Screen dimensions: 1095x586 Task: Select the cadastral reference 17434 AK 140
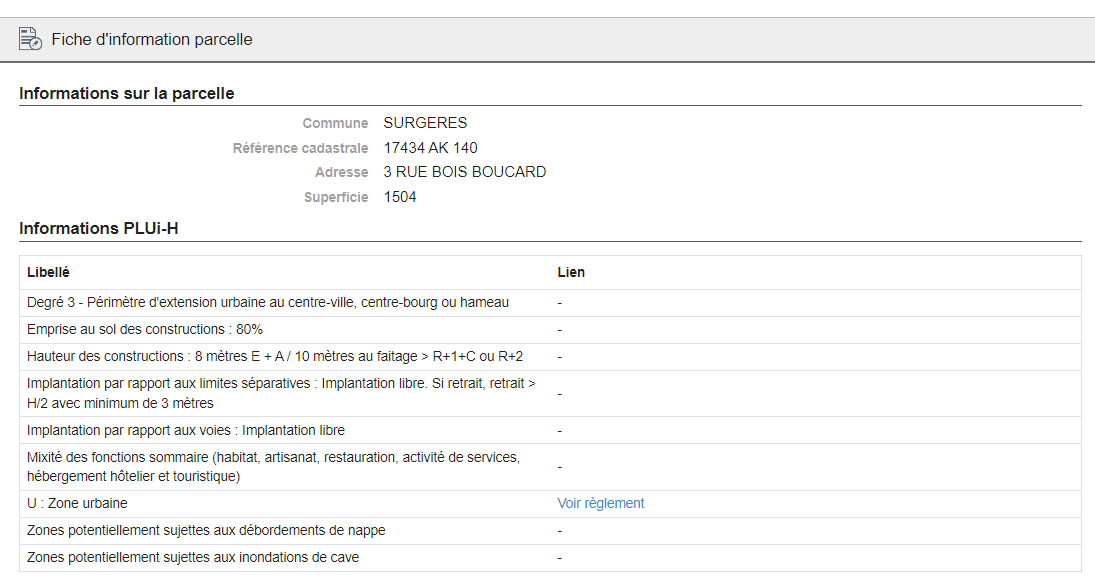(430, 148)
